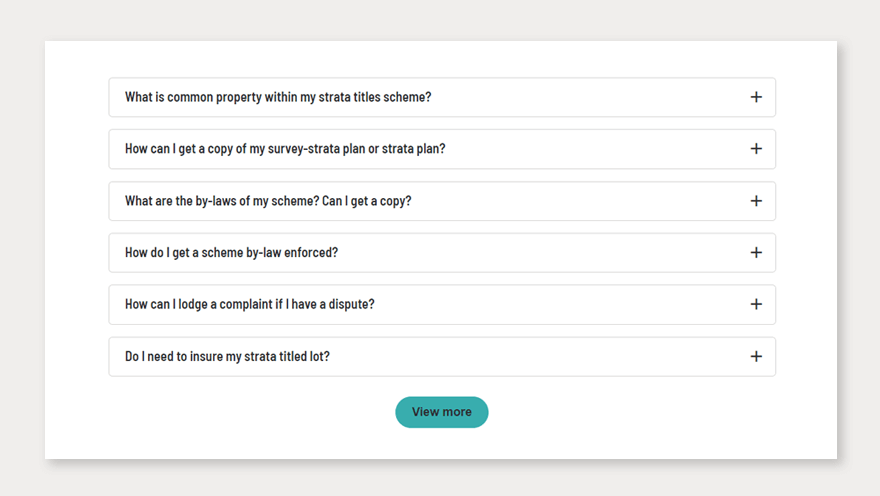Open "How can I lodge a complaint" question

pyautogui.click(x=249, y=304)
